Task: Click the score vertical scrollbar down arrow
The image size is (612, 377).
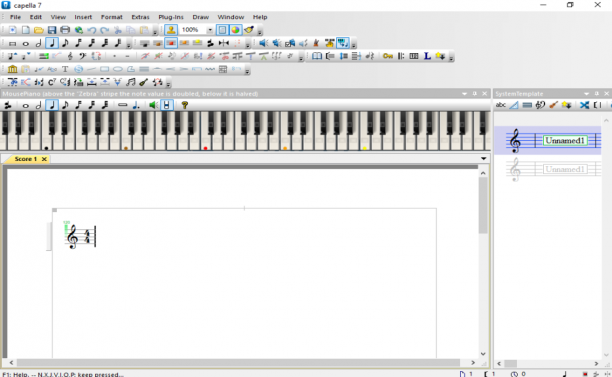Action: point(483,354)
